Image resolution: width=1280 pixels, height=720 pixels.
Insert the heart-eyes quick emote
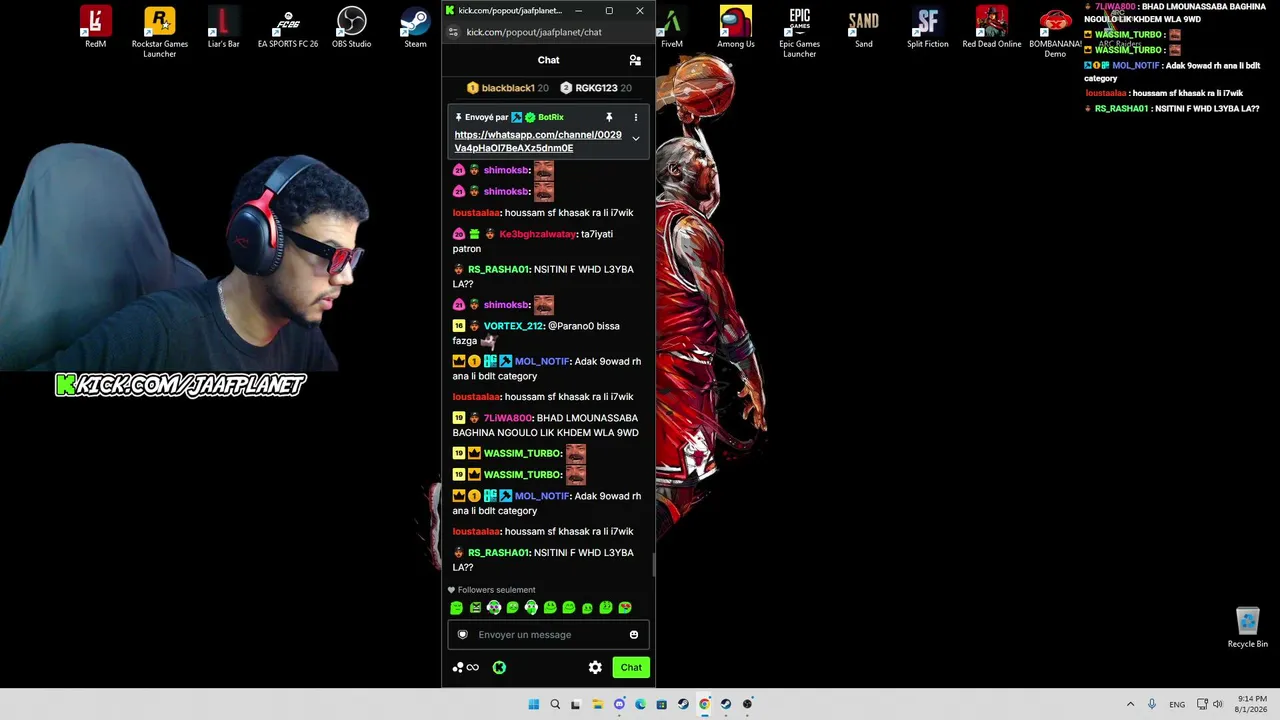click(x=625, y=607)
